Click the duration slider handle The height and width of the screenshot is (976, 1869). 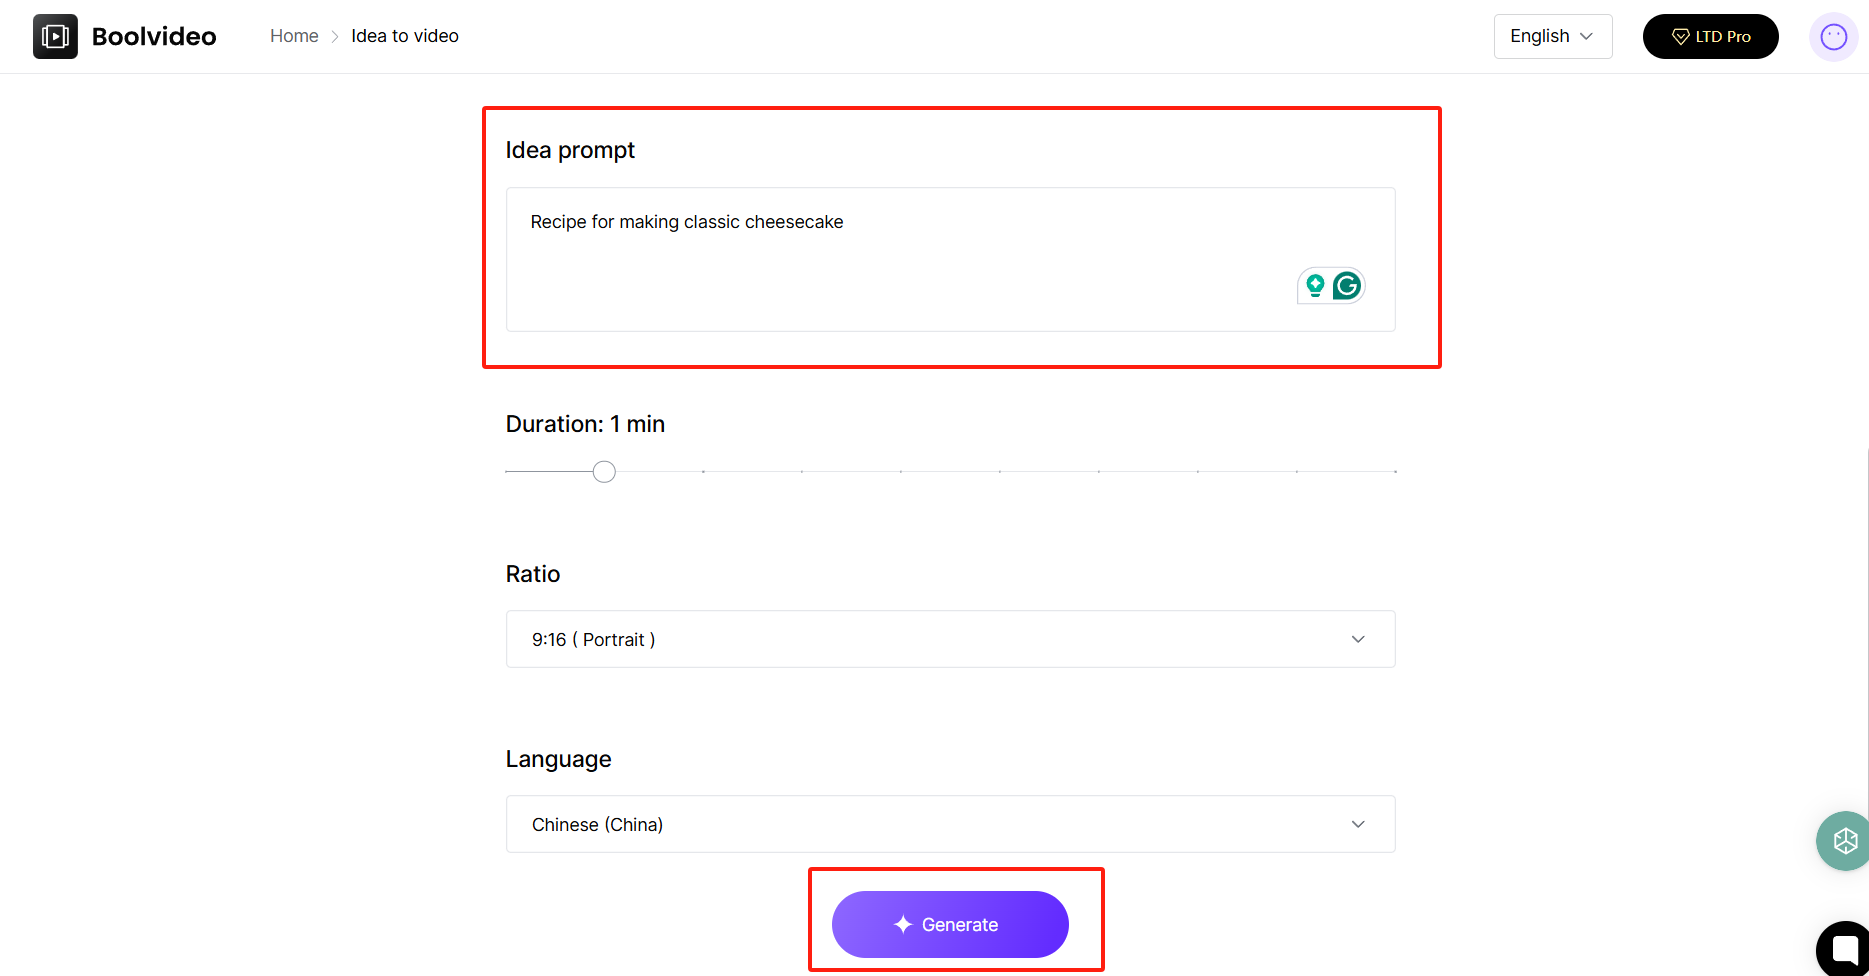pos(604,471)
